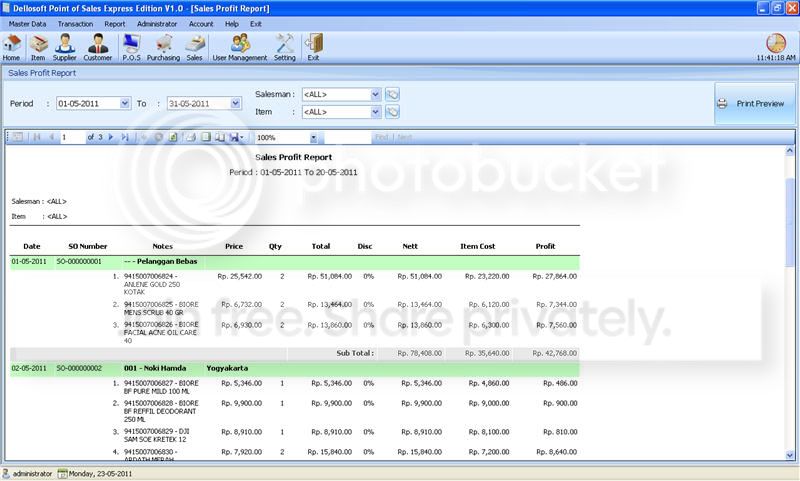Click the print report icon in viewer
This screenshot has height=481, width=800.
click(190, 137)
